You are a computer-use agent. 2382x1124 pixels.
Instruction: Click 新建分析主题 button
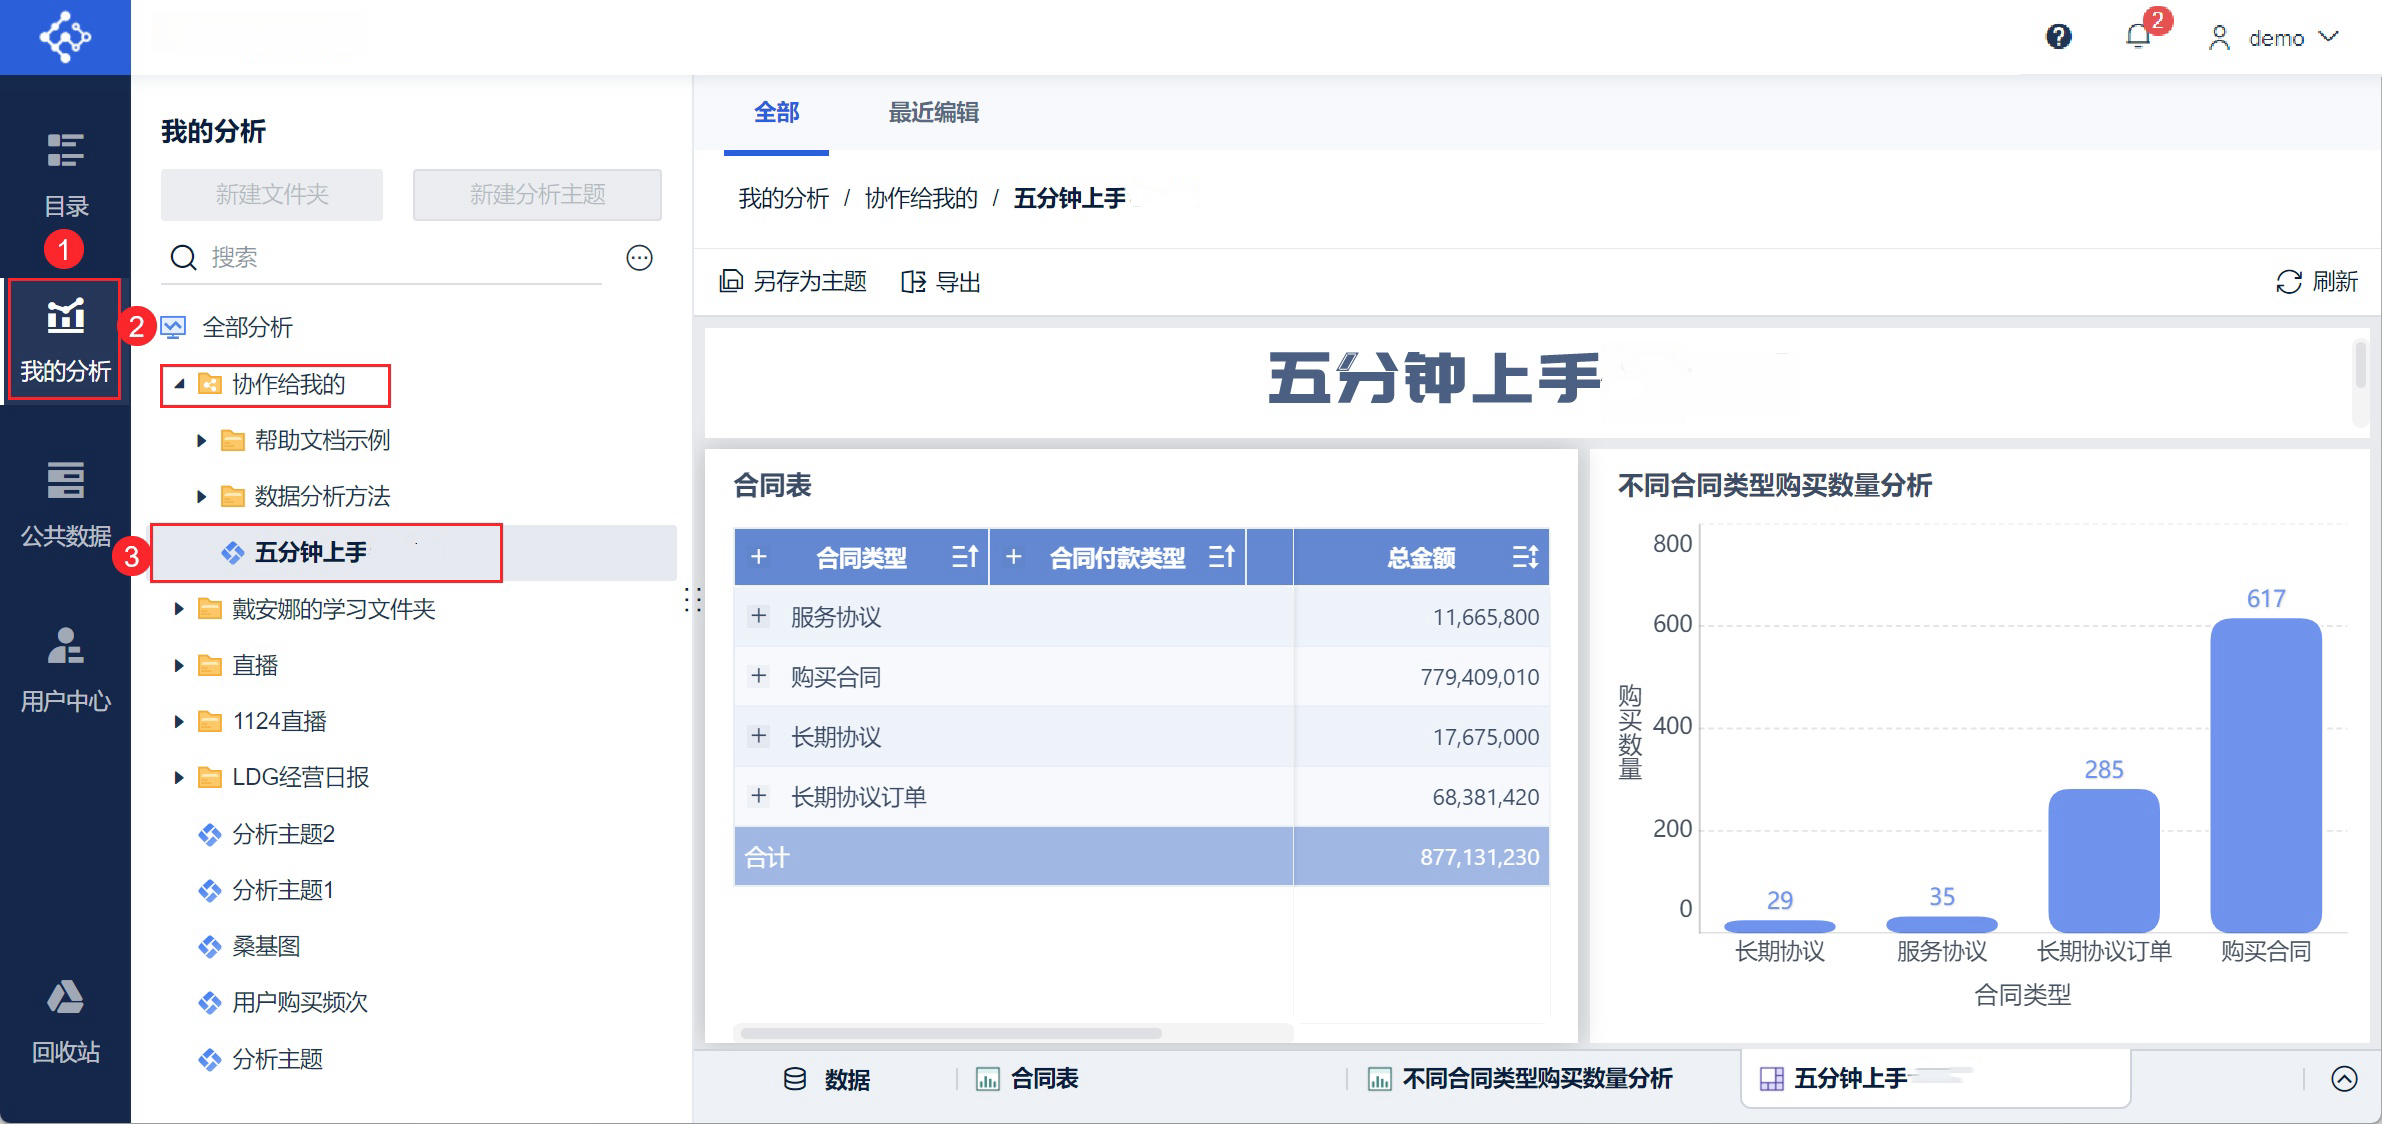(x=537, y=194)
